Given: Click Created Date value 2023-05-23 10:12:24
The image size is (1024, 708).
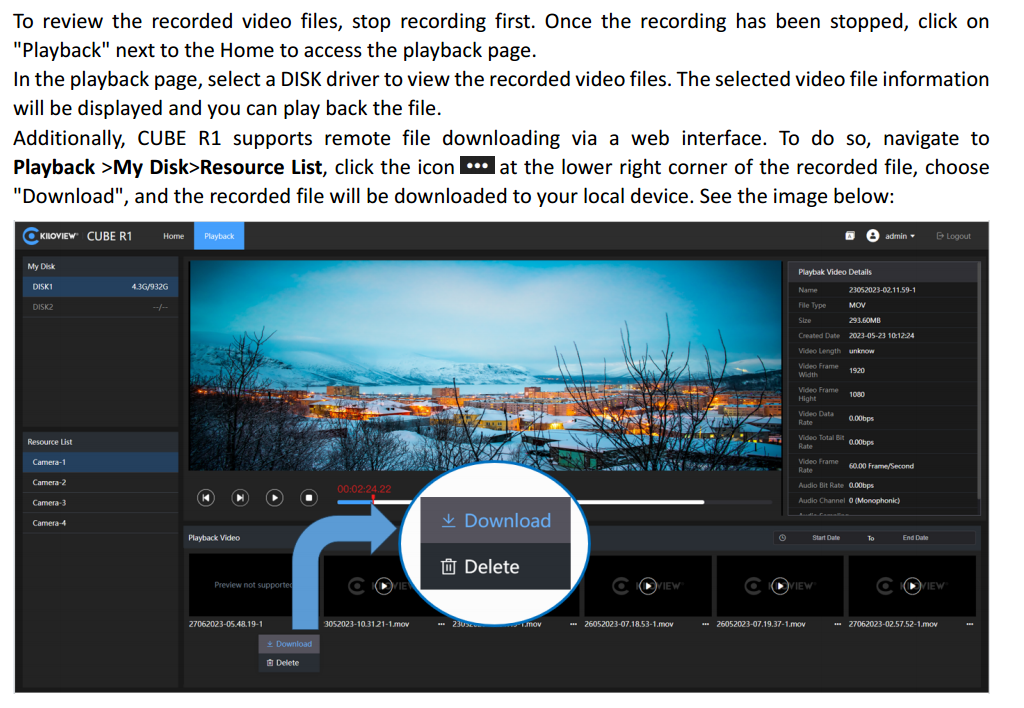Looking at the screenshot, I should click(x=881, y=336).
